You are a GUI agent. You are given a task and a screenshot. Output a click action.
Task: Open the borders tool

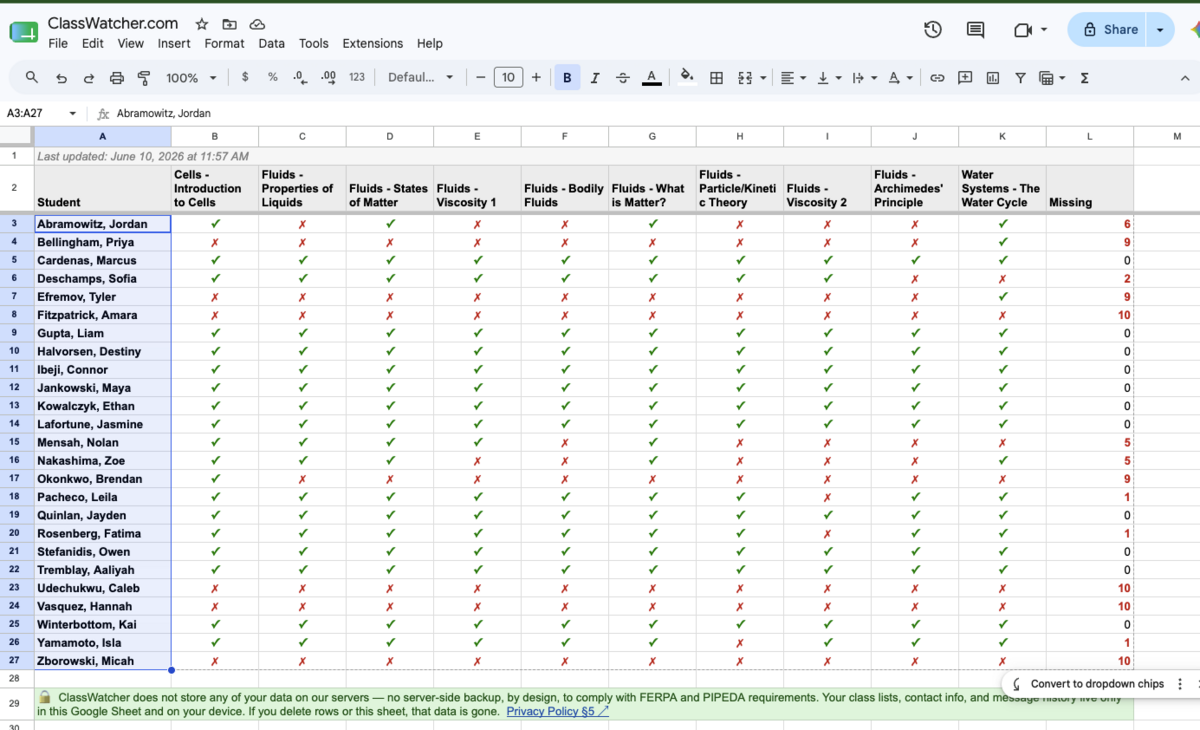pos(716,77)
